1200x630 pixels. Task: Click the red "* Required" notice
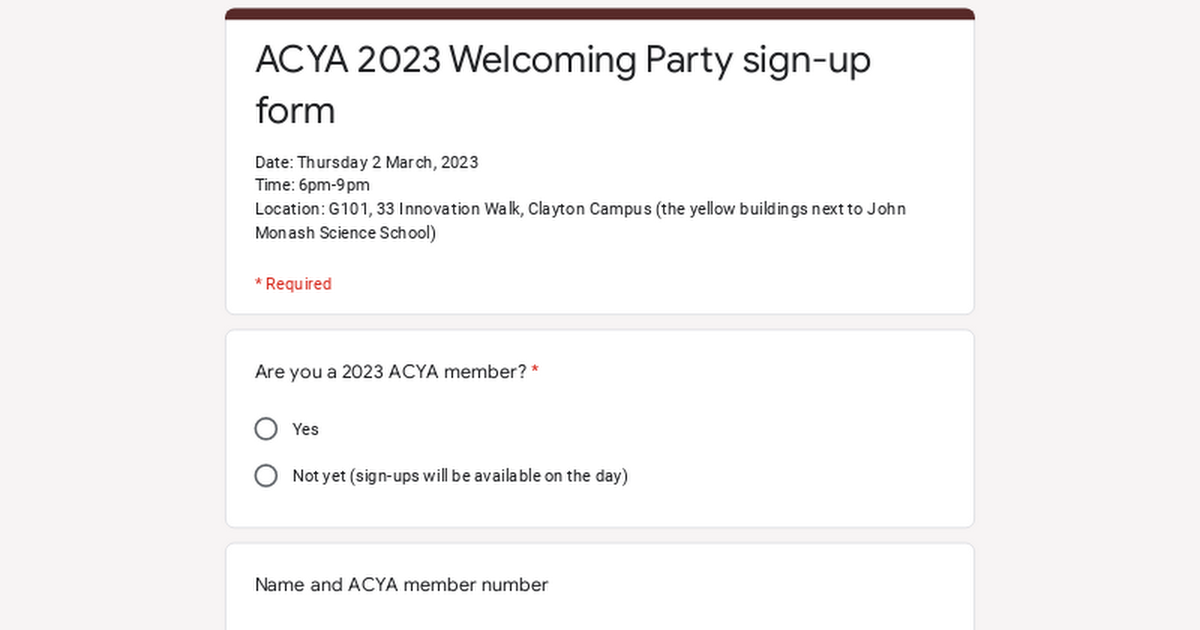(293, 283)
